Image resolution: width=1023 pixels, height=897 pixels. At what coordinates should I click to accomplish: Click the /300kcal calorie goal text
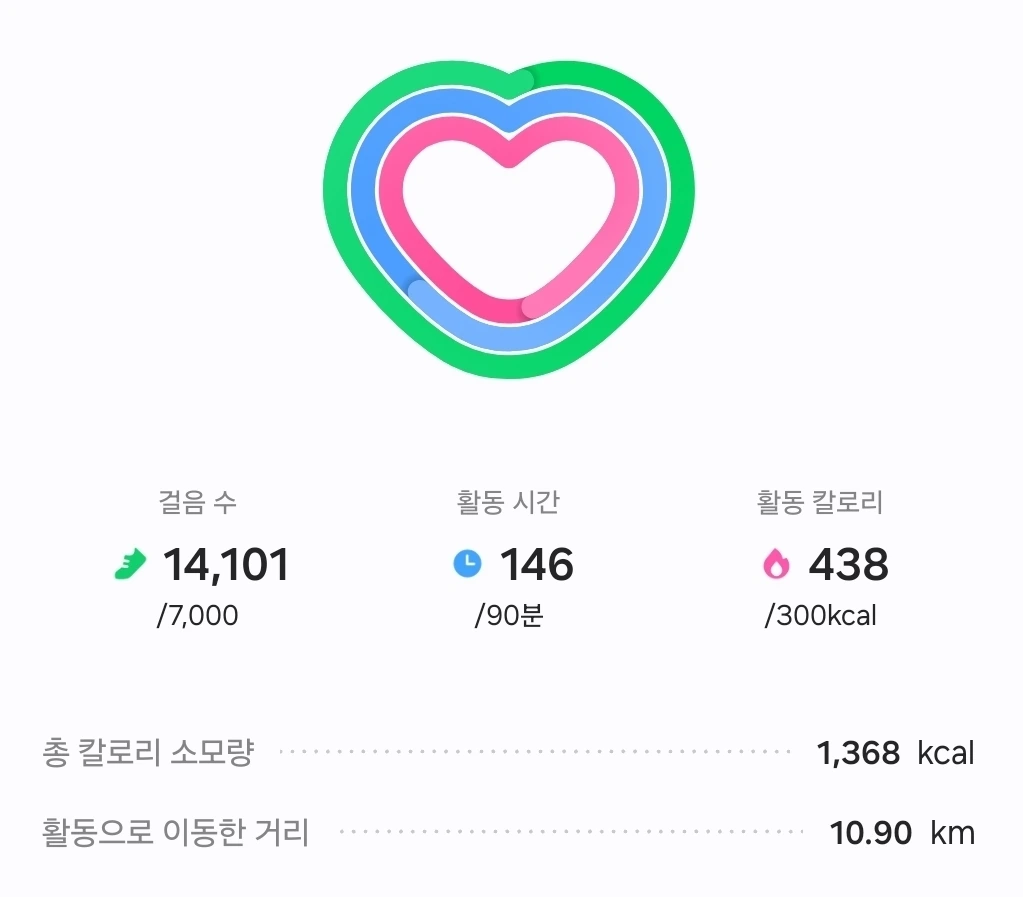click(x=821, y=616)
